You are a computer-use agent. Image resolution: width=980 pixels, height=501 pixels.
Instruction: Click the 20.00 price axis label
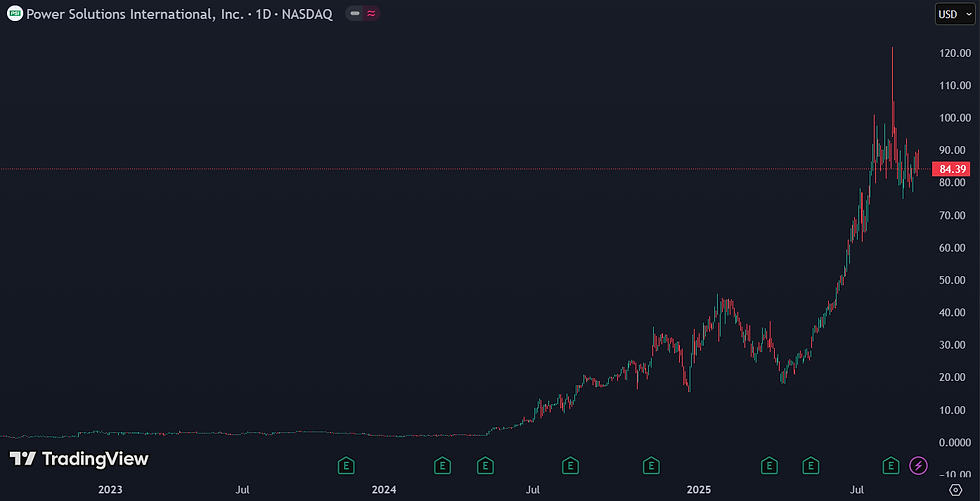(953, 378)
